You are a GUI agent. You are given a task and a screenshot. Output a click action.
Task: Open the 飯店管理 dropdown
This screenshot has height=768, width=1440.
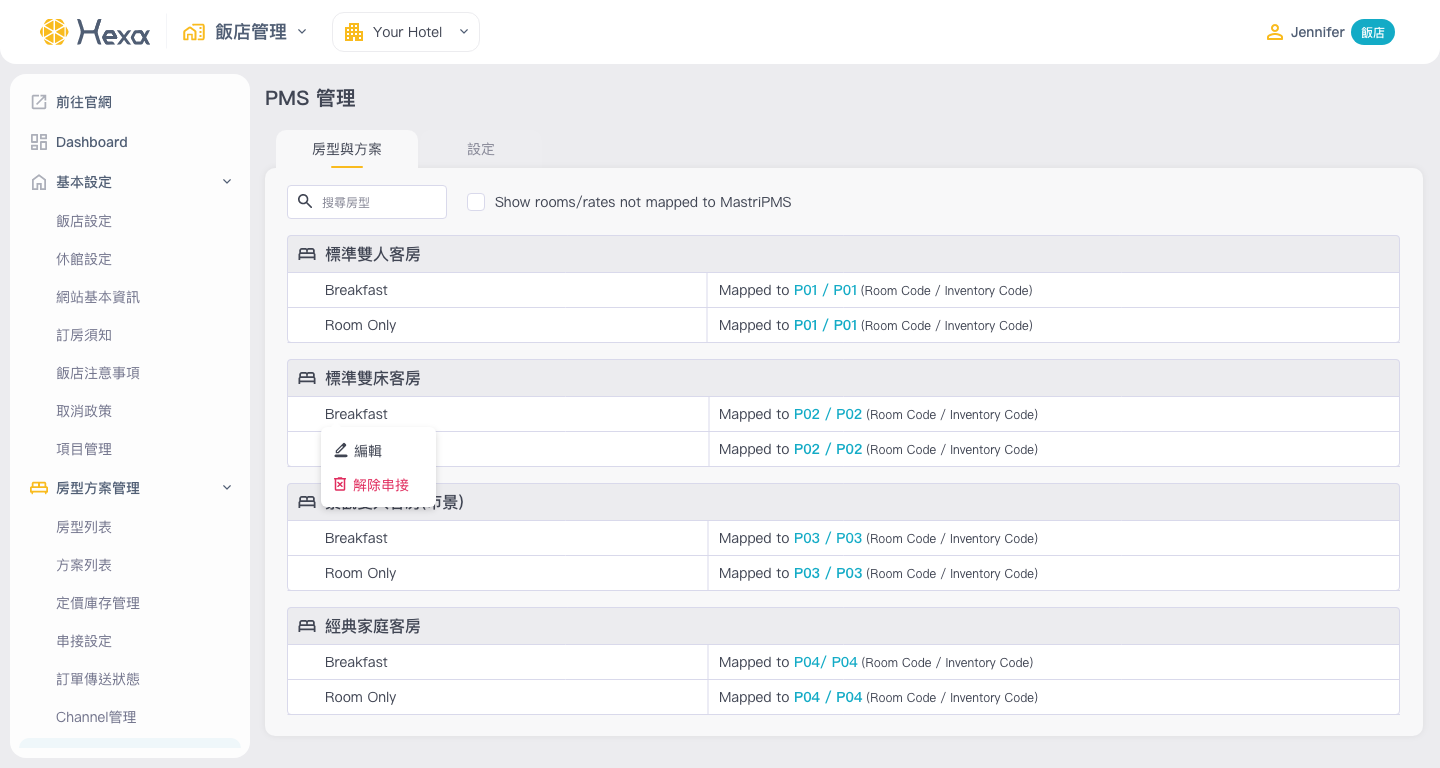301,32
